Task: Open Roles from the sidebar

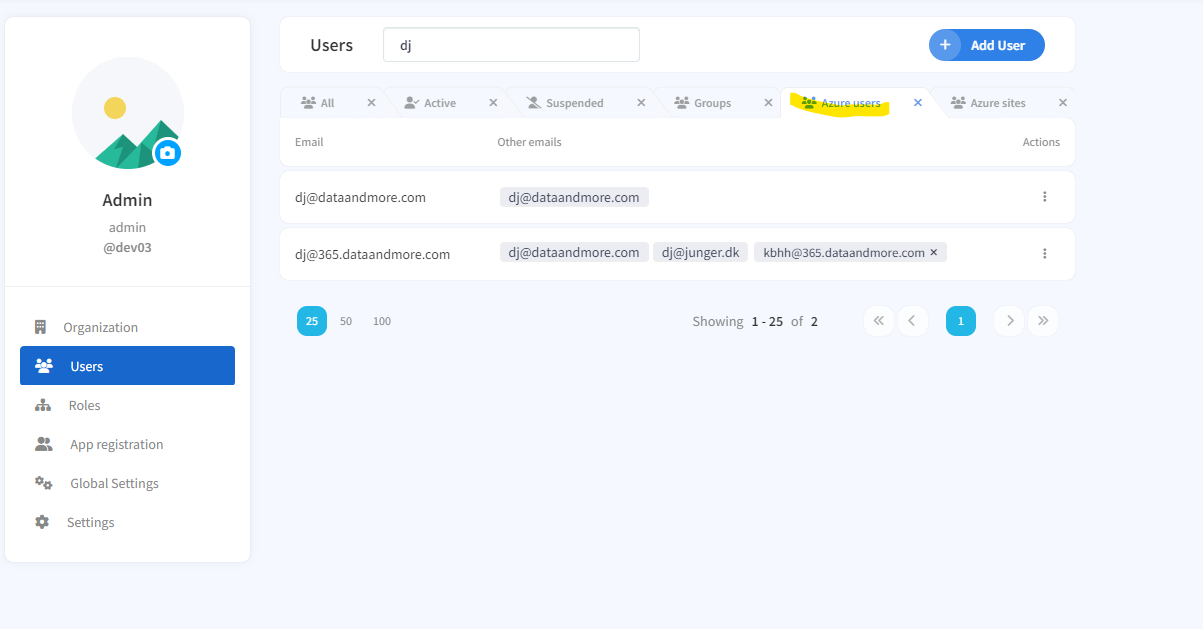Action: 84,405
